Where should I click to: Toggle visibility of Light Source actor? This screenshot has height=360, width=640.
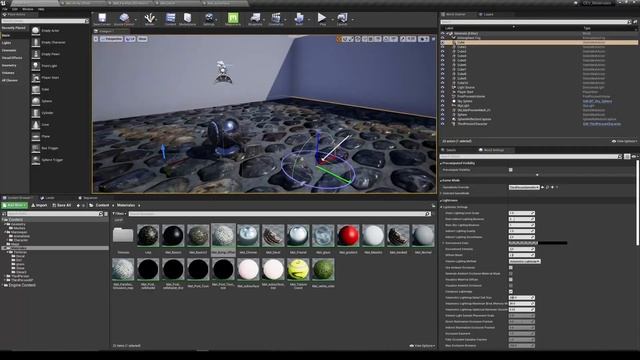442,87
